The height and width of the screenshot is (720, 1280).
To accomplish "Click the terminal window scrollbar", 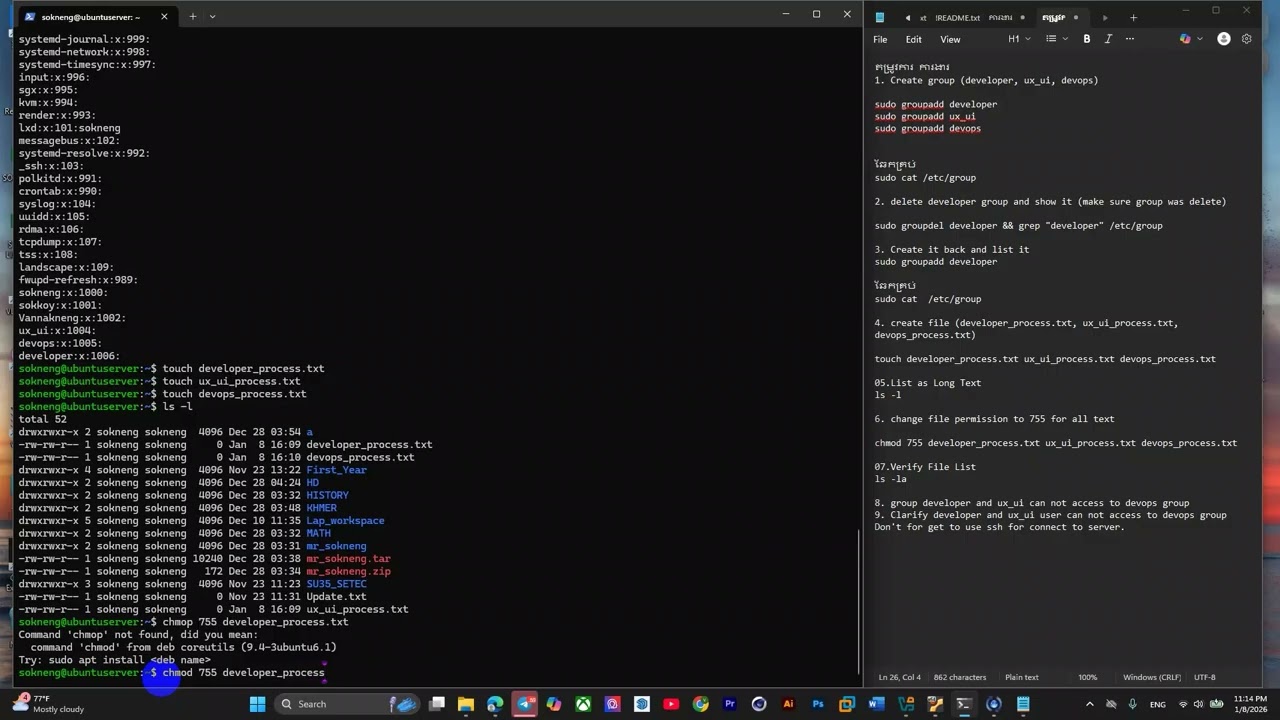I will point(858,601).
